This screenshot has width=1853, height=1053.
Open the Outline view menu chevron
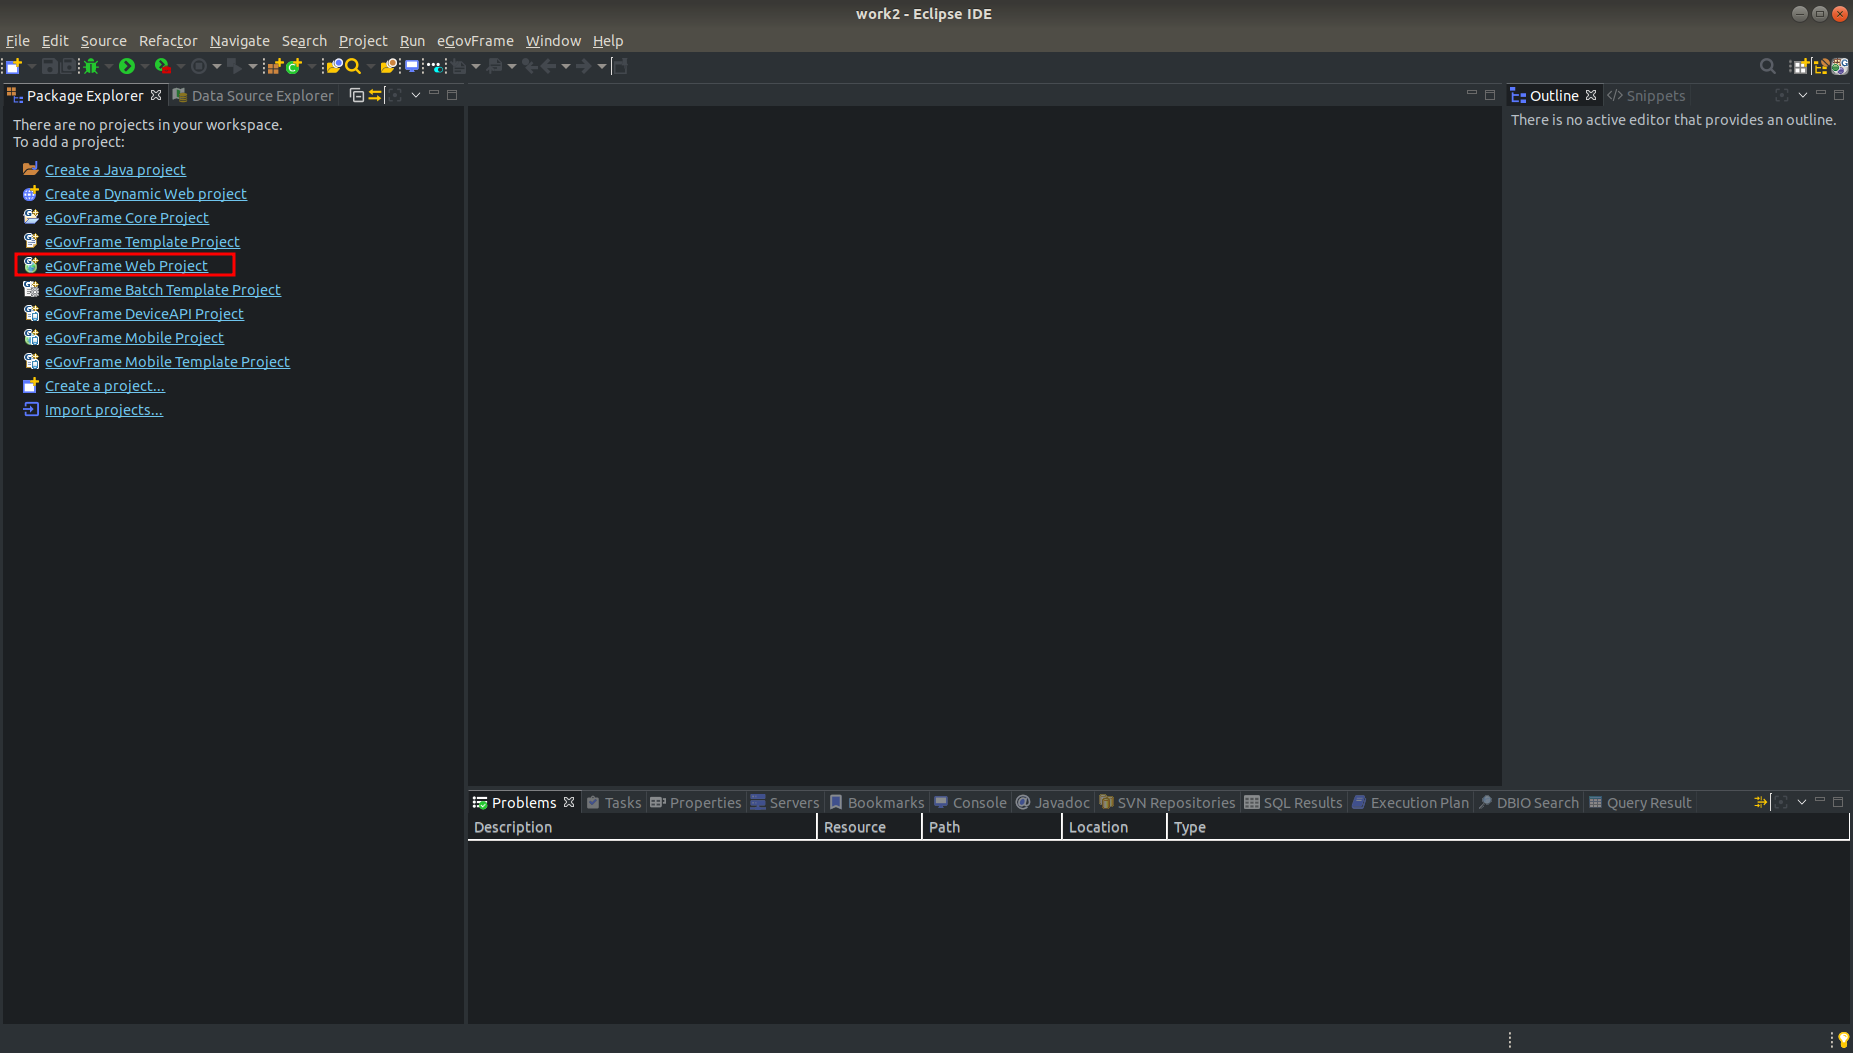pyautogui.click(x=1803, y=95)
